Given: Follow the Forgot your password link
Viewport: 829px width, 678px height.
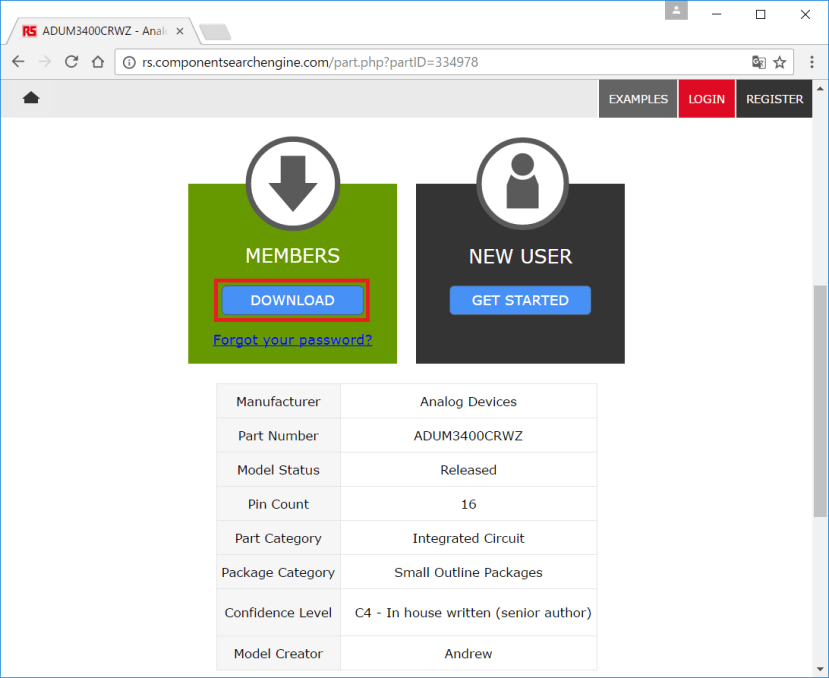Looking at the screenshot, I should [292, 340].
